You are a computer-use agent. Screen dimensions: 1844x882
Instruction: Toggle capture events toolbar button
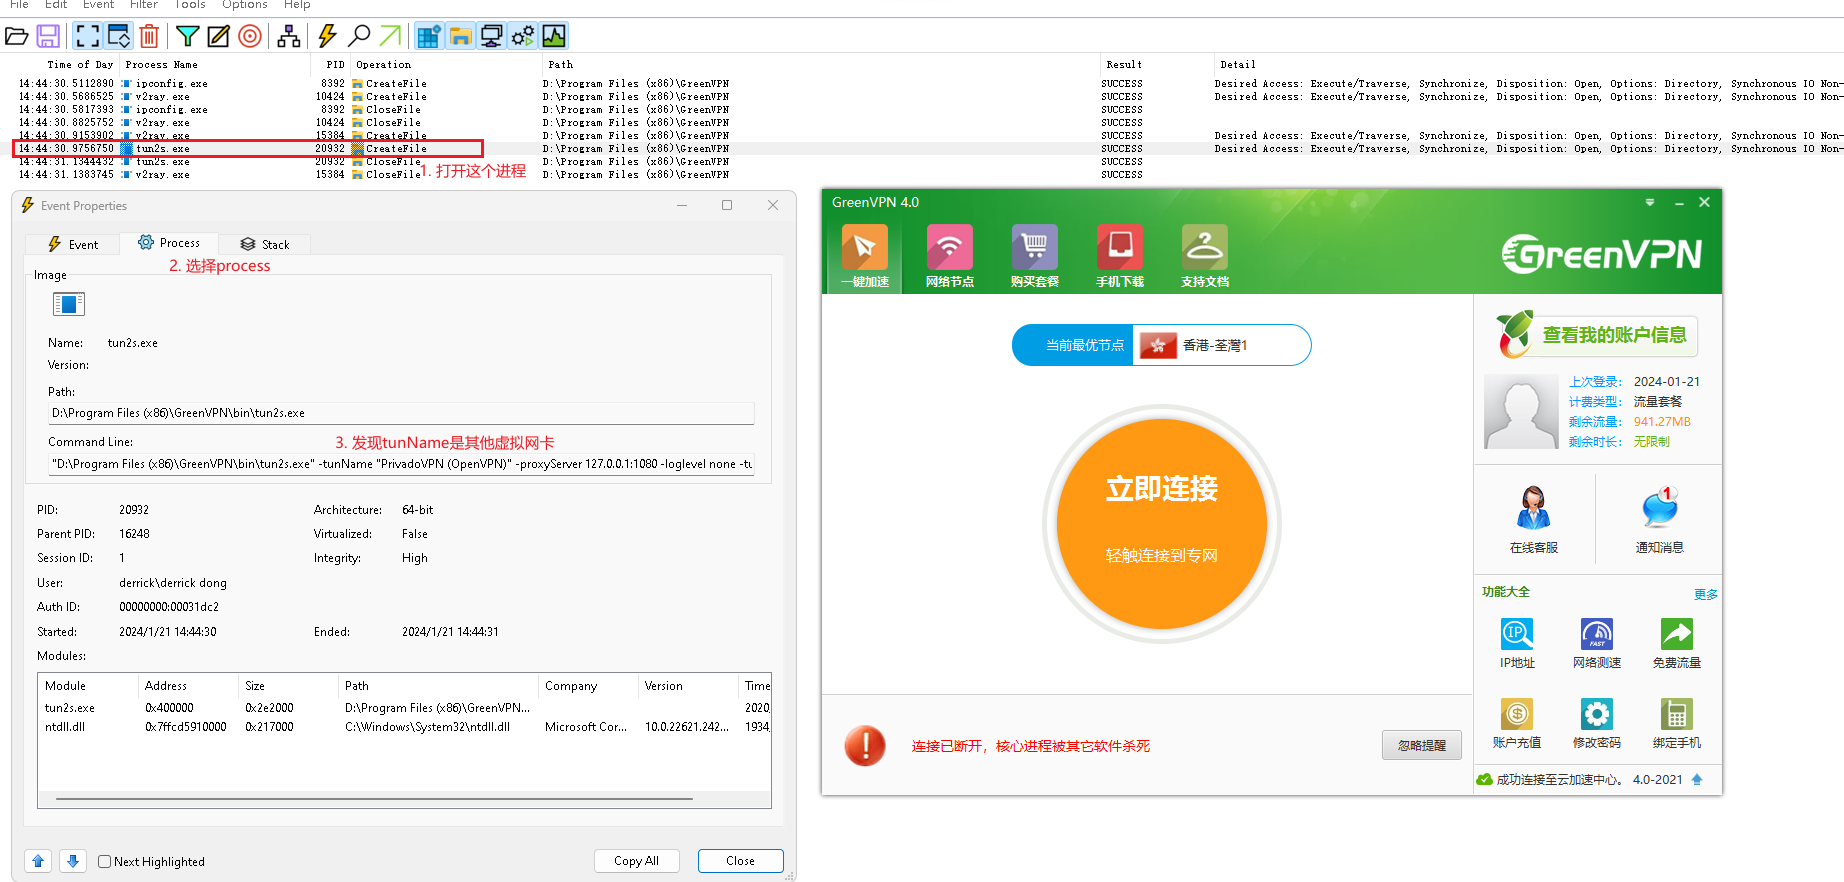click(88, 37)
